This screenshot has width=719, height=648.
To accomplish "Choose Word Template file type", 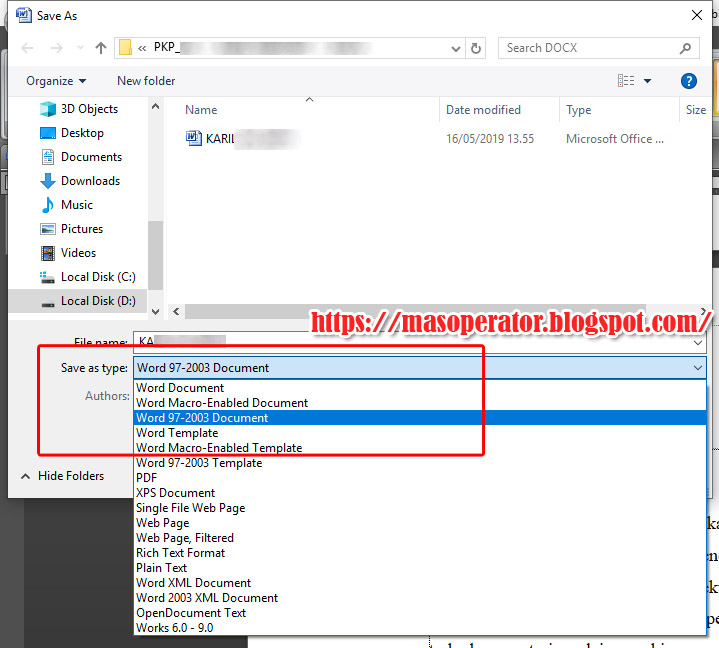I will pyautogui.click(x=420, y=433).
